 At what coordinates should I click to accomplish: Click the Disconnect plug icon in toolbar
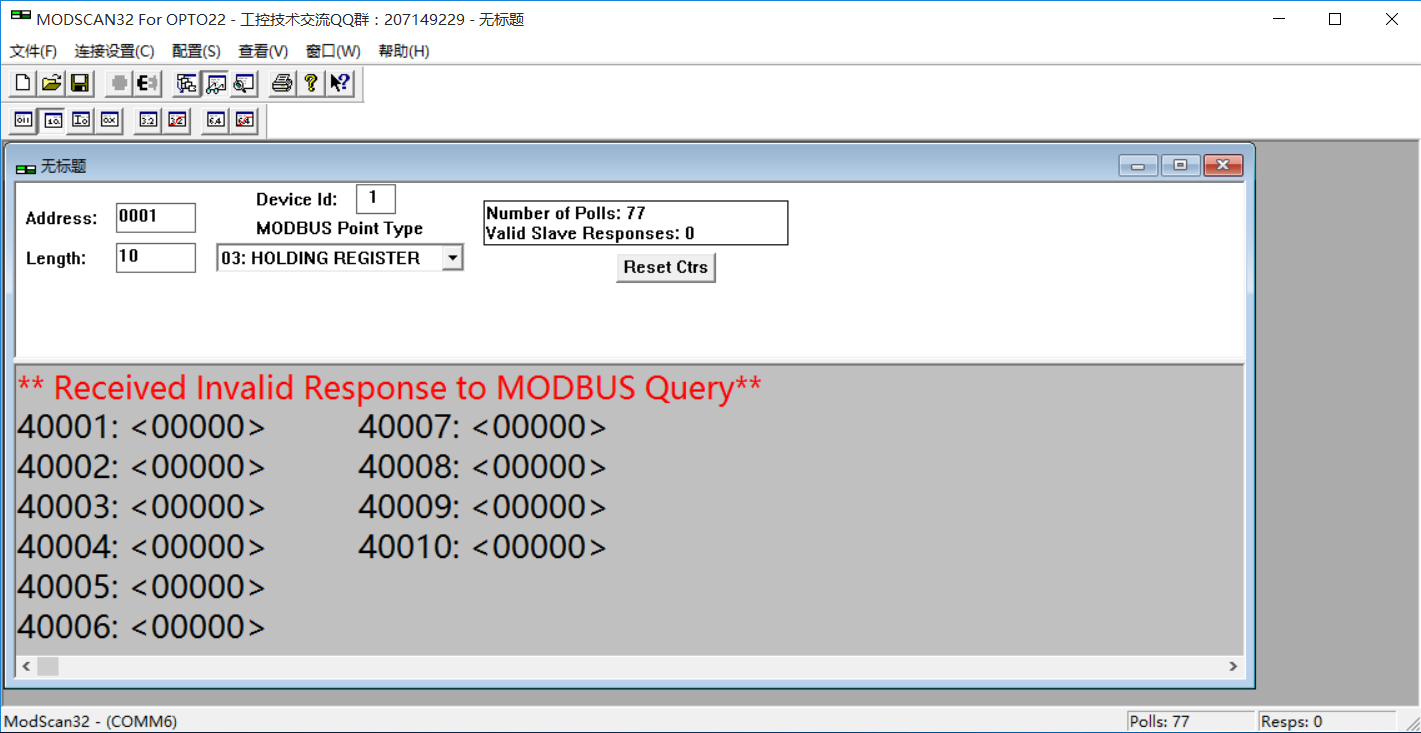pos(147,84)
